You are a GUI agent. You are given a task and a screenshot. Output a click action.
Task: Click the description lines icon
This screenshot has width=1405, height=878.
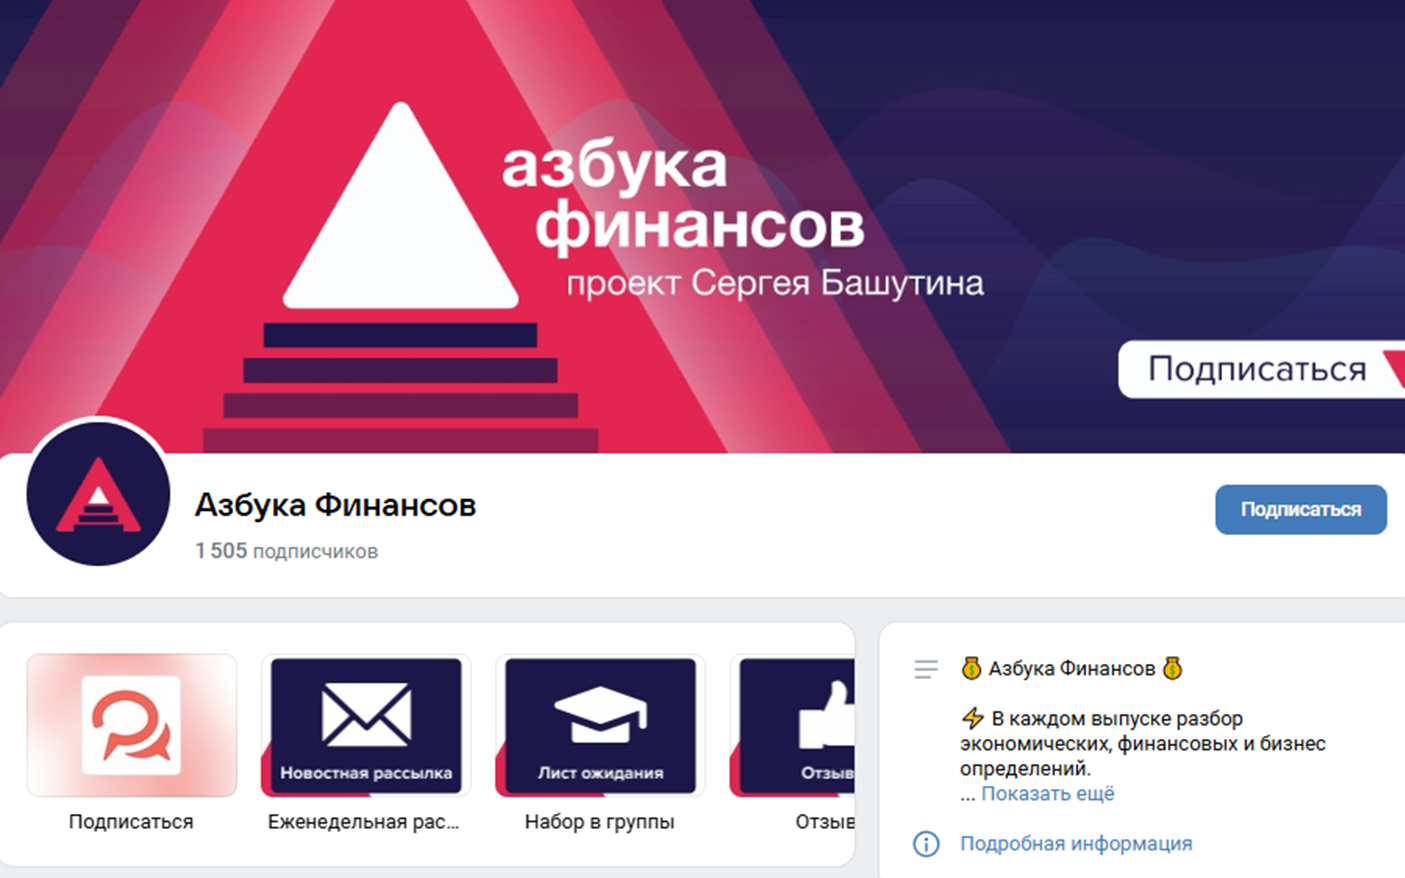(x=926, y=669)
